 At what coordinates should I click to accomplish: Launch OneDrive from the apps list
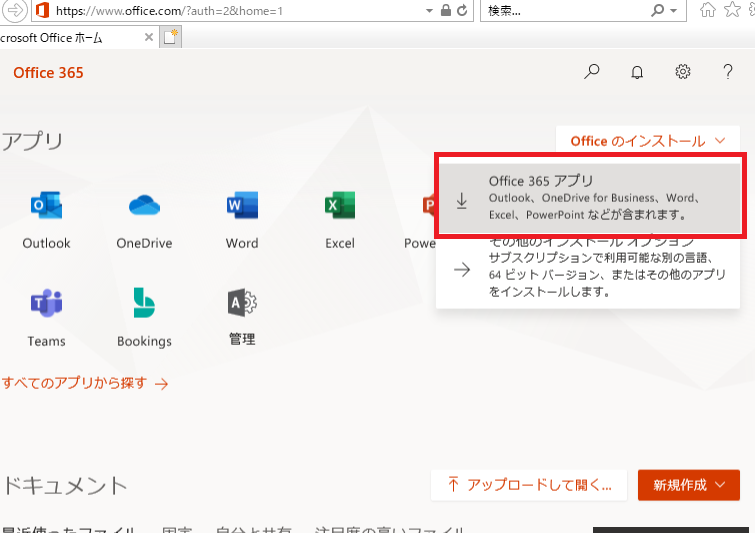click(x=144, y=207)
